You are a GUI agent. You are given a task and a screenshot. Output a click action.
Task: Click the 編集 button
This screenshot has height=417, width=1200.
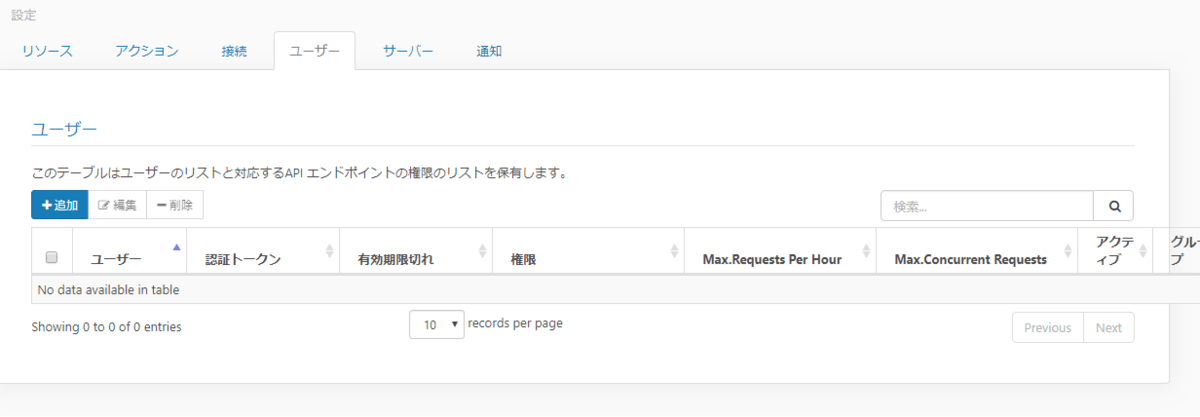(117, 205)
